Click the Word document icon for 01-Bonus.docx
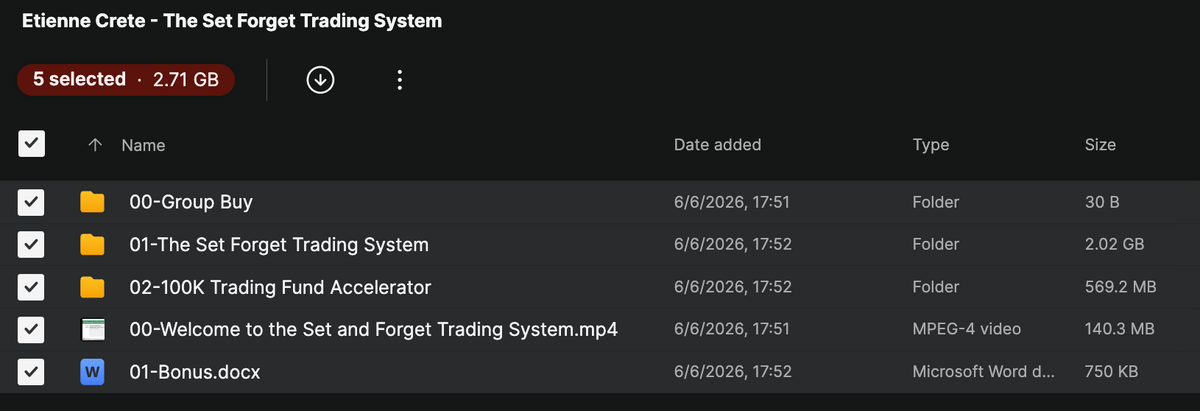1200x411 pixels. pos(92,373)
